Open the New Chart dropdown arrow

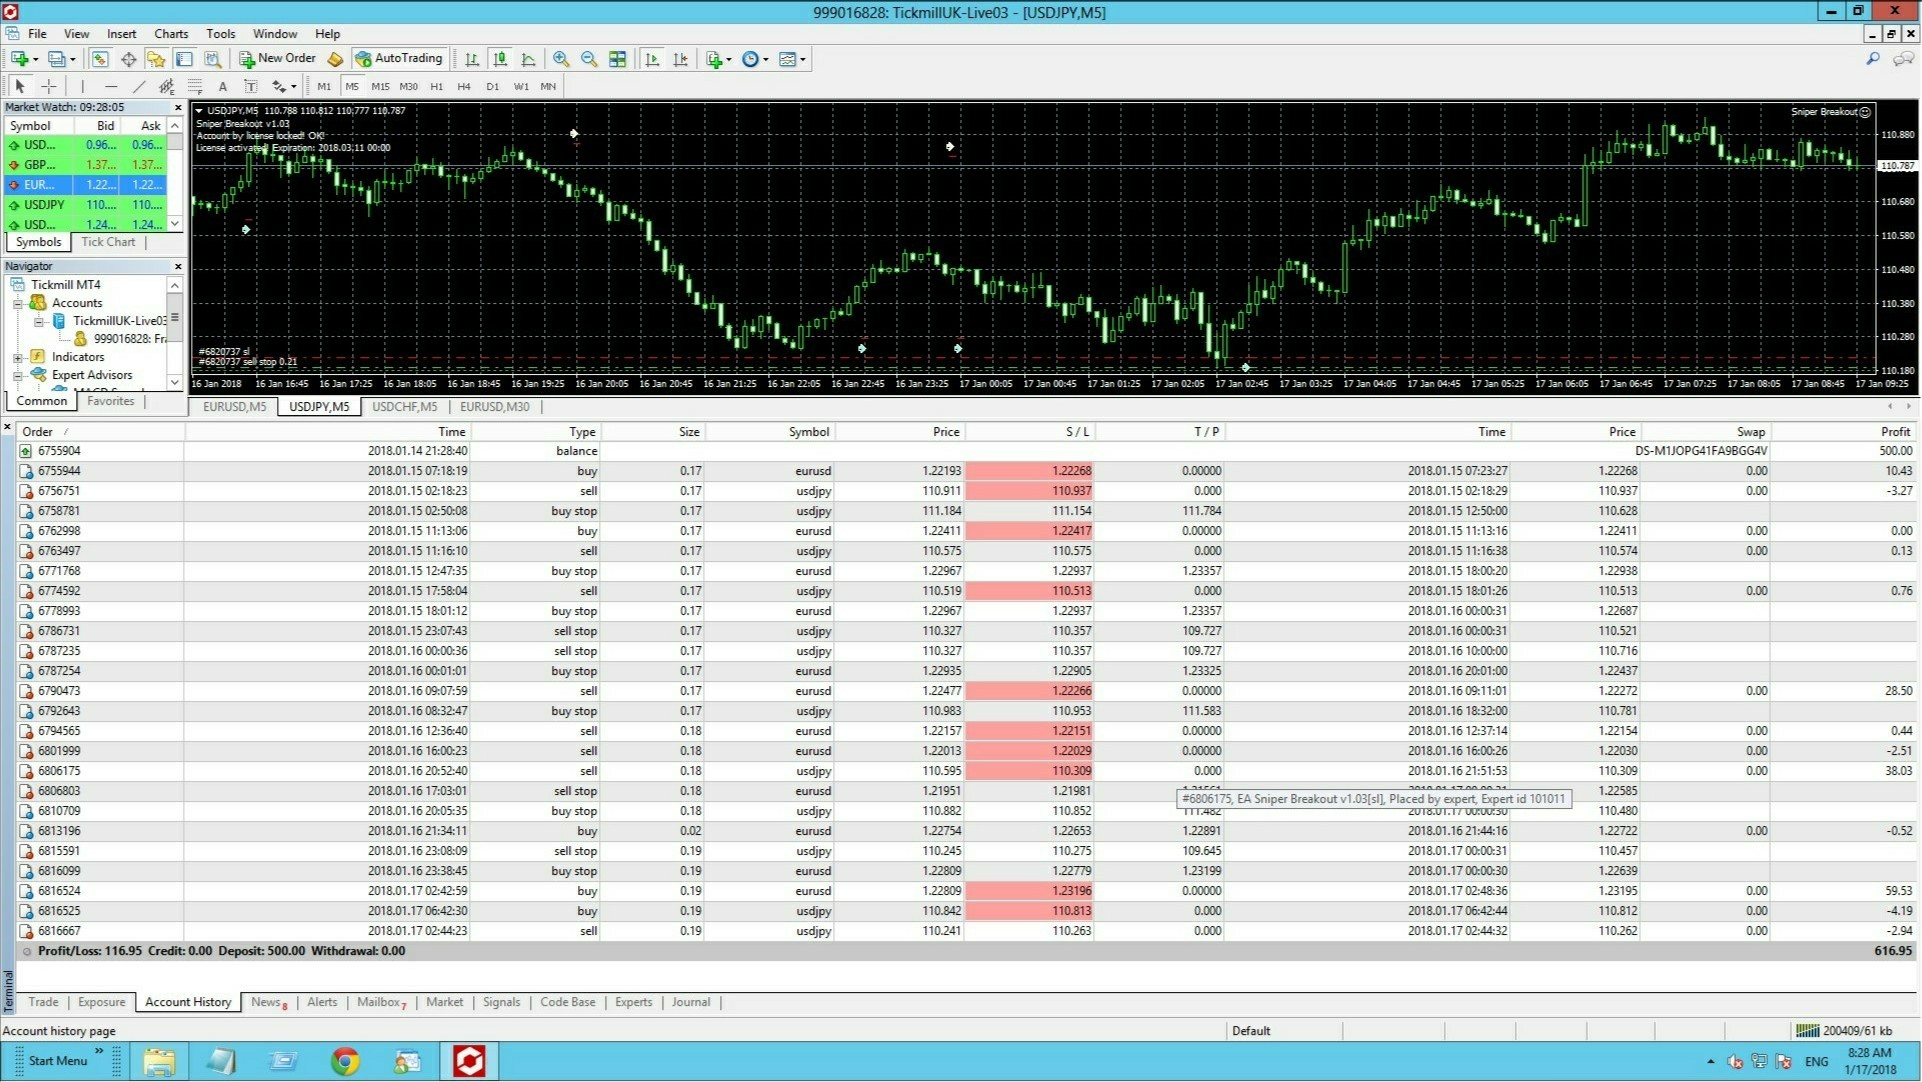pyautogui.click(x=35, y=59)
